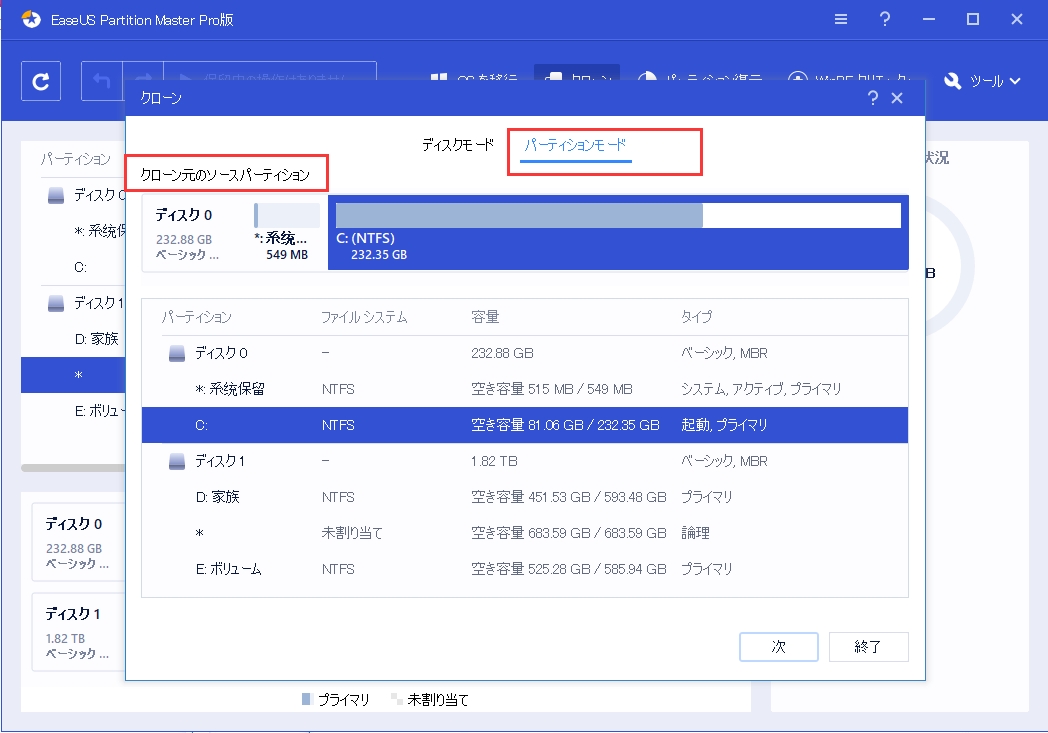Viewport: 1048px width, 733px height.
Task: Click the ディスク 0 drive icon in table
Action: point(176,353)
